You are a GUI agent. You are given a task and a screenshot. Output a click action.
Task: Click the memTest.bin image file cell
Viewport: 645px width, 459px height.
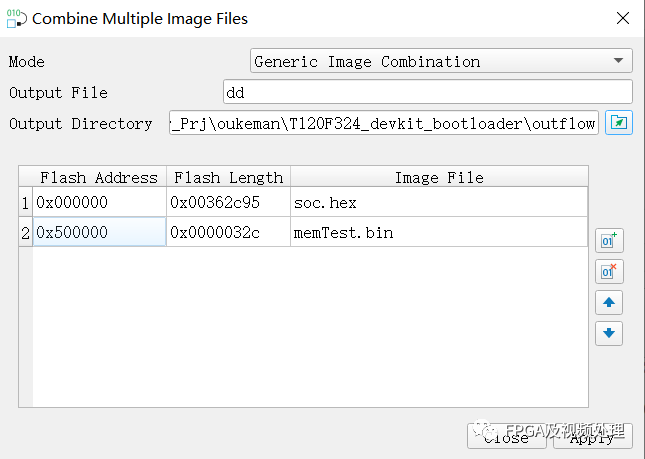pos(438,232)
